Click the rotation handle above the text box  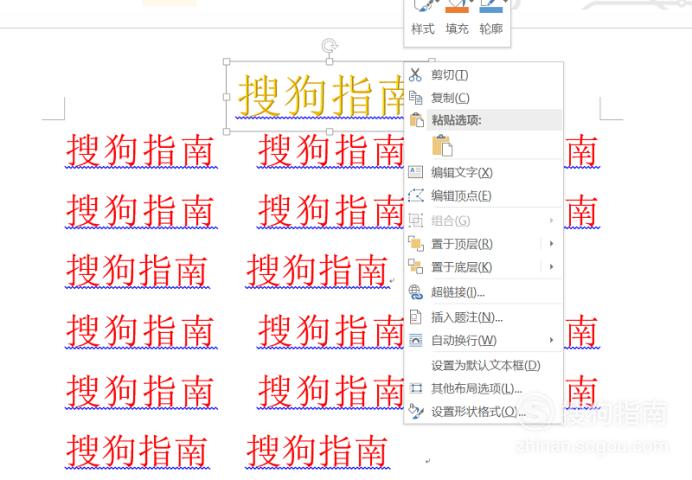(x=329, y=45)
